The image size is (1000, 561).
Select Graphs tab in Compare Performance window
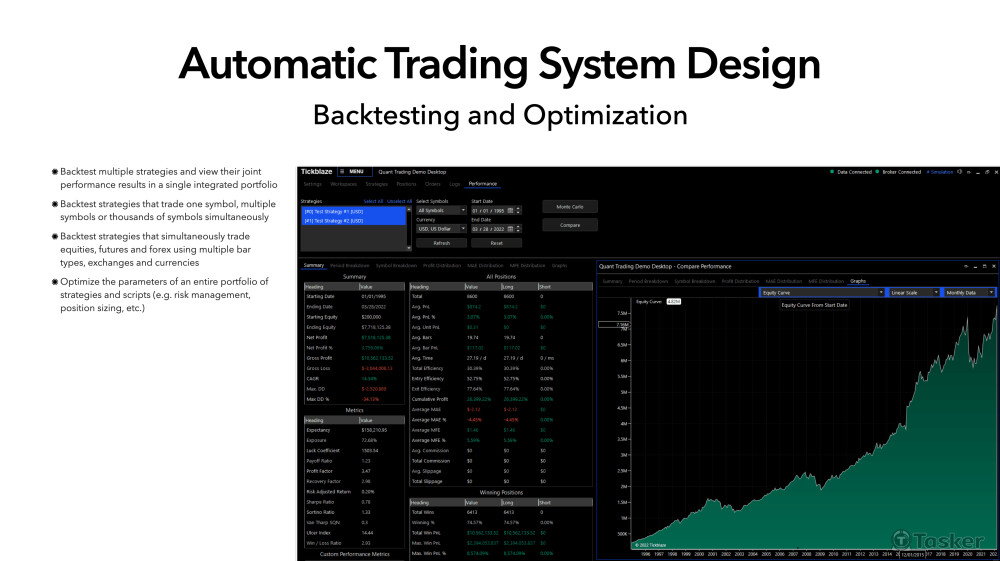[x=858, y=281]
